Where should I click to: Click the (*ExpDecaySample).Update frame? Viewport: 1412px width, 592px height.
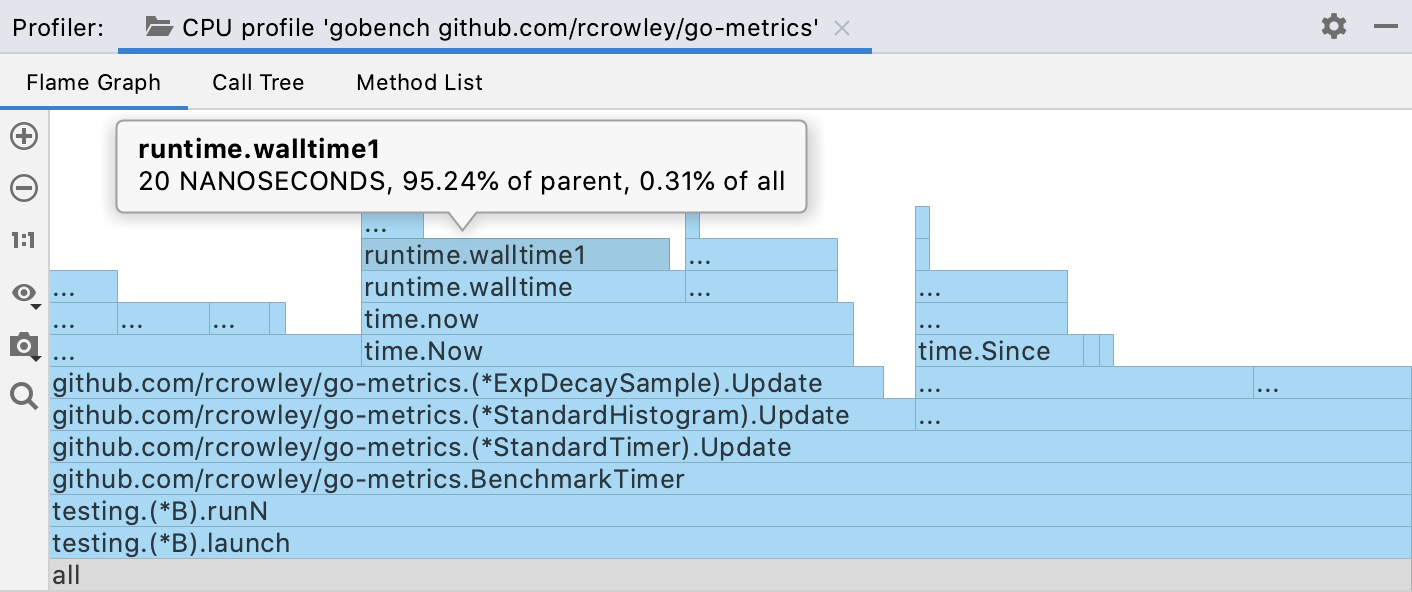click(466, 383)
